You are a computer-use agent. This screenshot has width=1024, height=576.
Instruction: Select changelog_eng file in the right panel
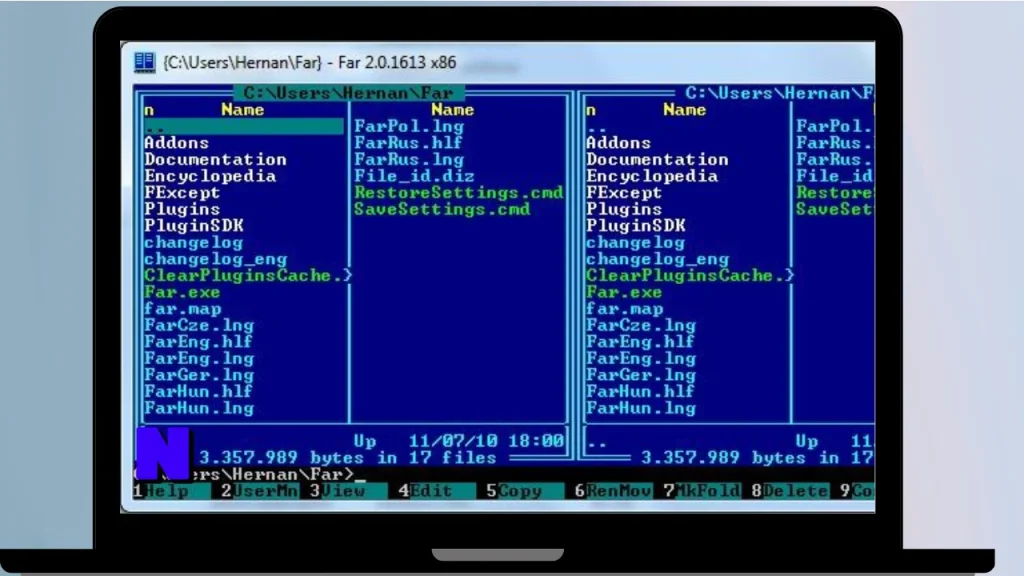657,259
